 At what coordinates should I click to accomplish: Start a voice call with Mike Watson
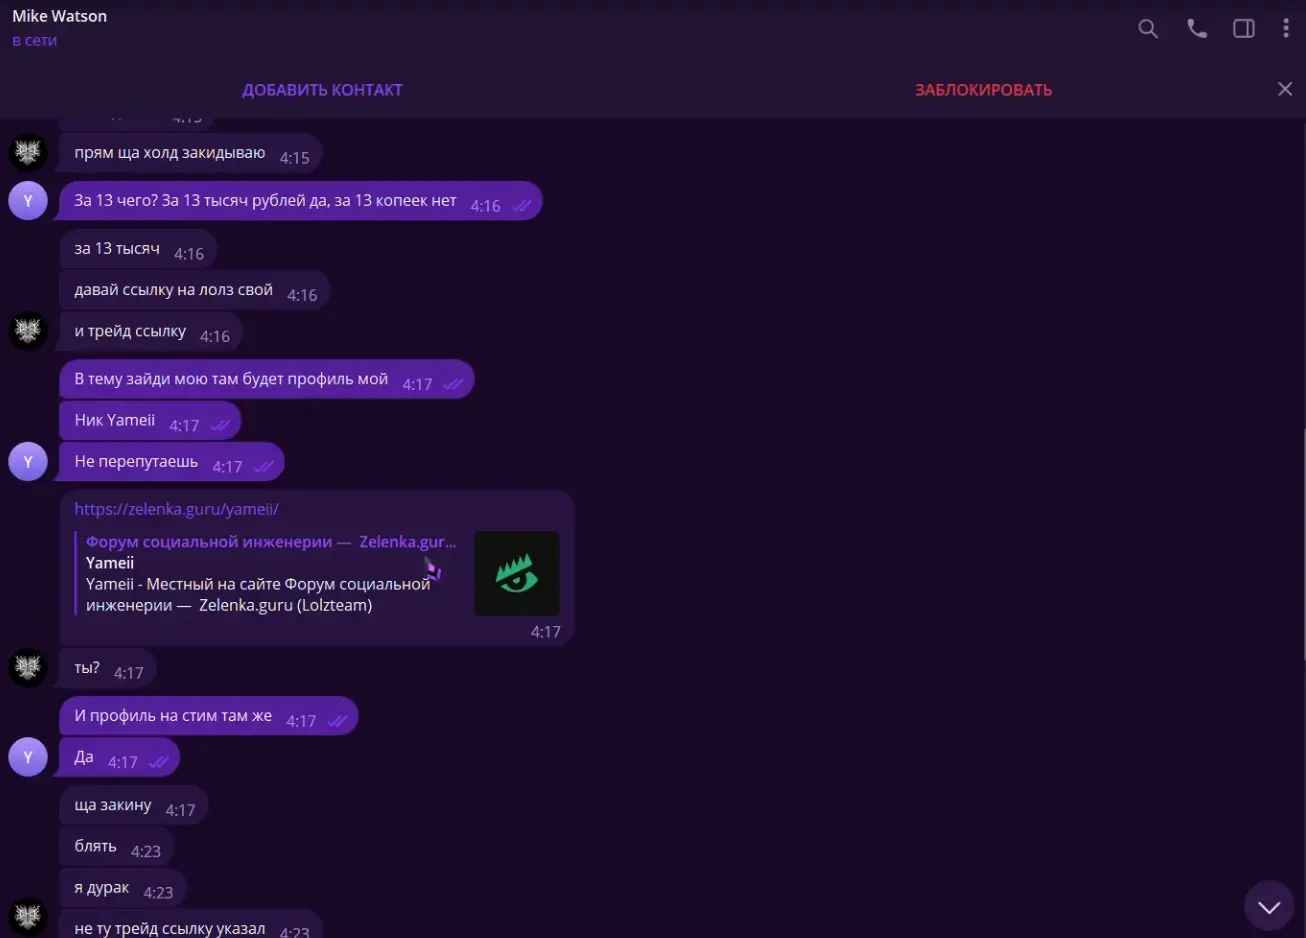[1196, 29]
